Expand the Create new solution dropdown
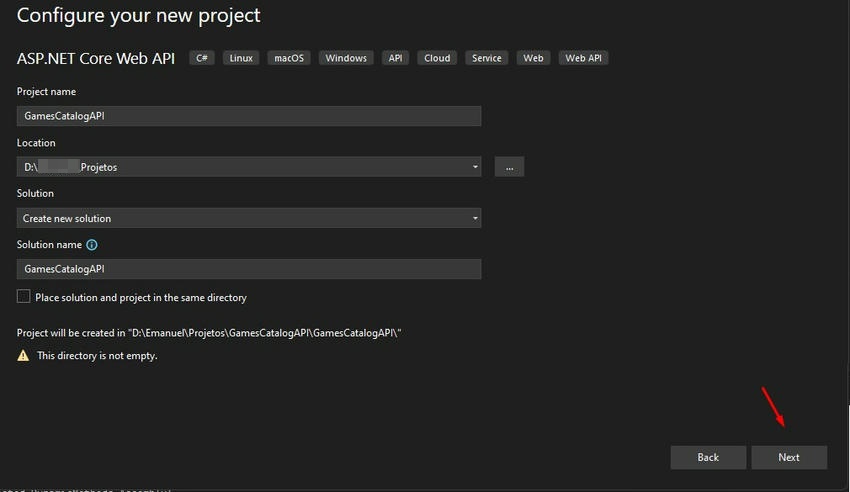The height and width of the screenshot is (492, 850). [x=249, y=218]
